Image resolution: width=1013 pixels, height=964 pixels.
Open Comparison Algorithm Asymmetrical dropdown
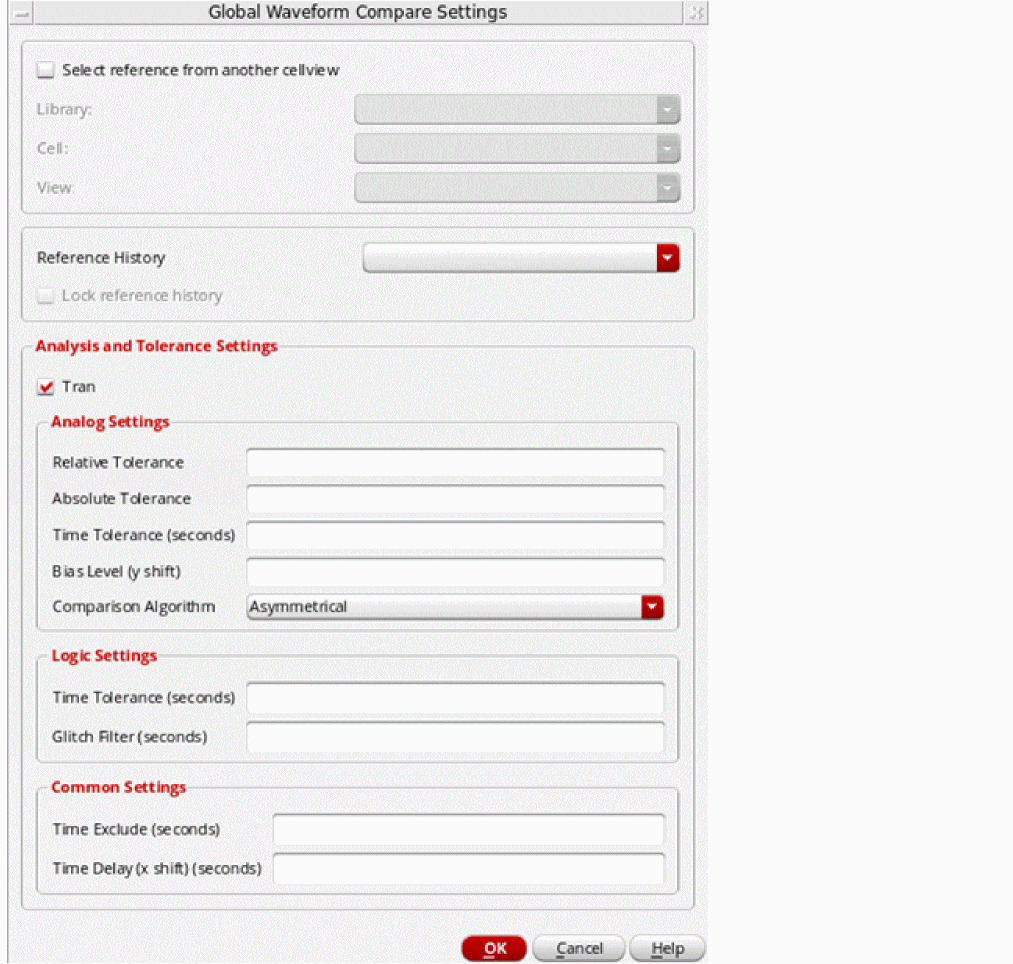[x=455, y=607]
